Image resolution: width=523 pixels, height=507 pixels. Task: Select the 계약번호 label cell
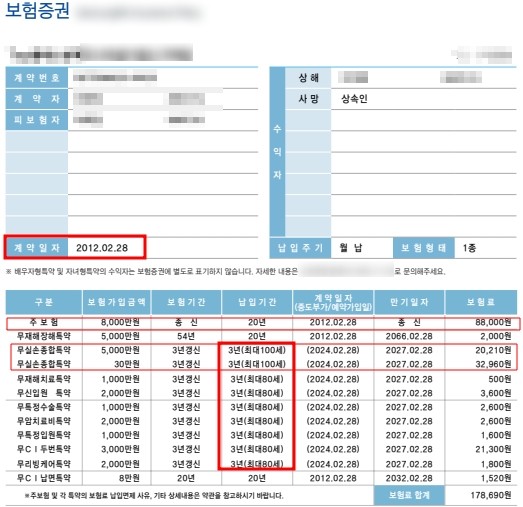(x=37, y=78)
